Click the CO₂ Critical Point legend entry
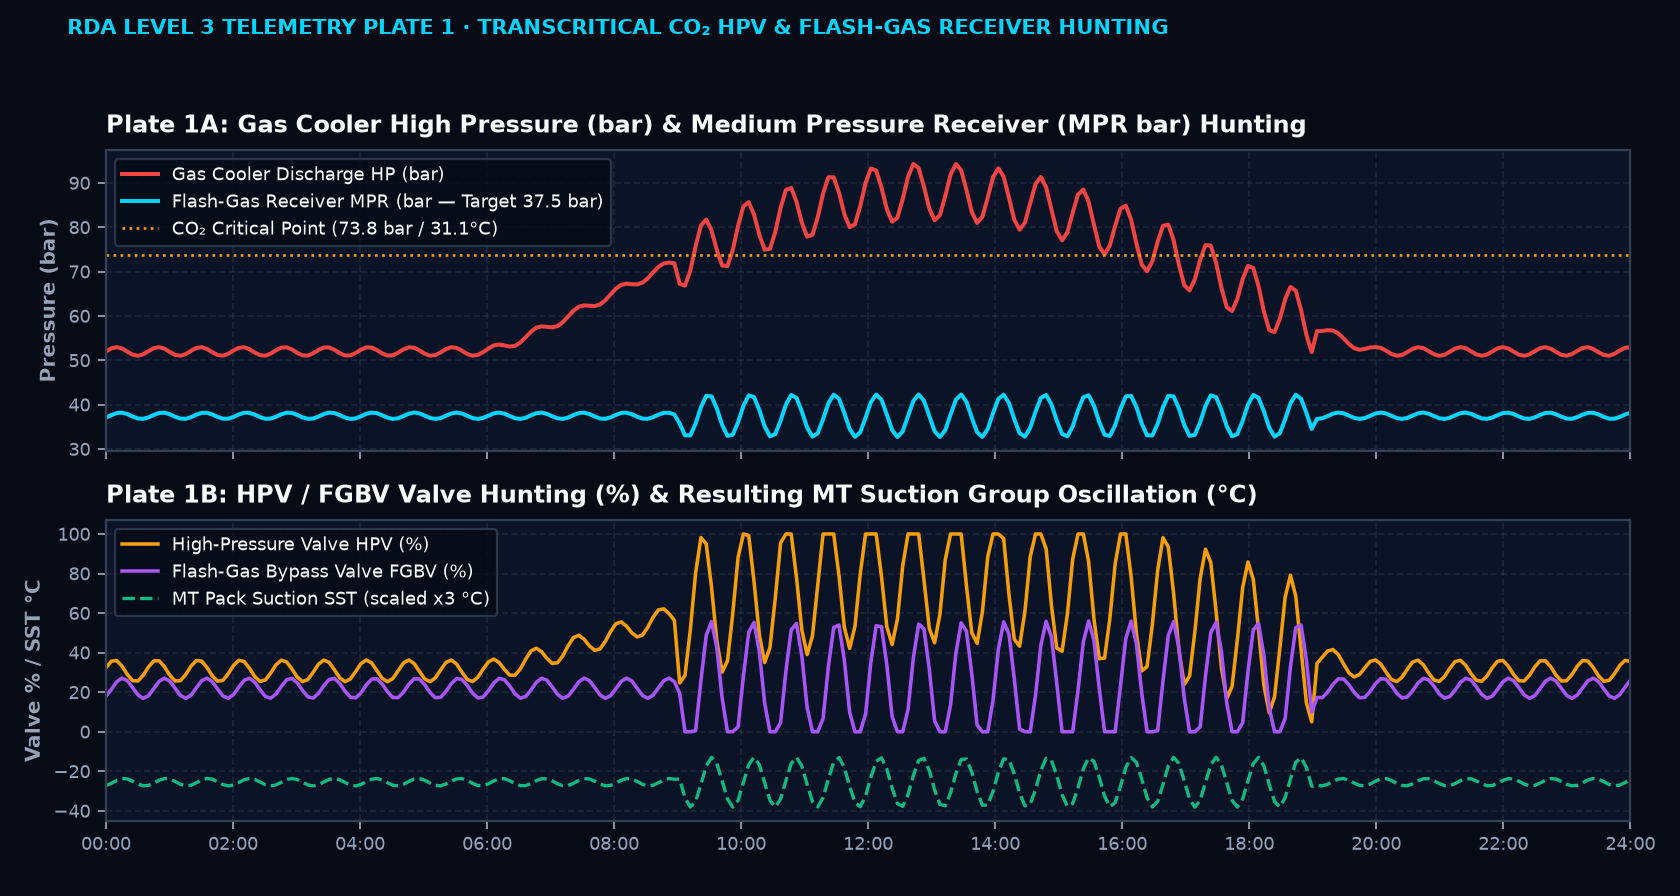1680x896 pixels. pyautogui.click(x=309, y=228)
